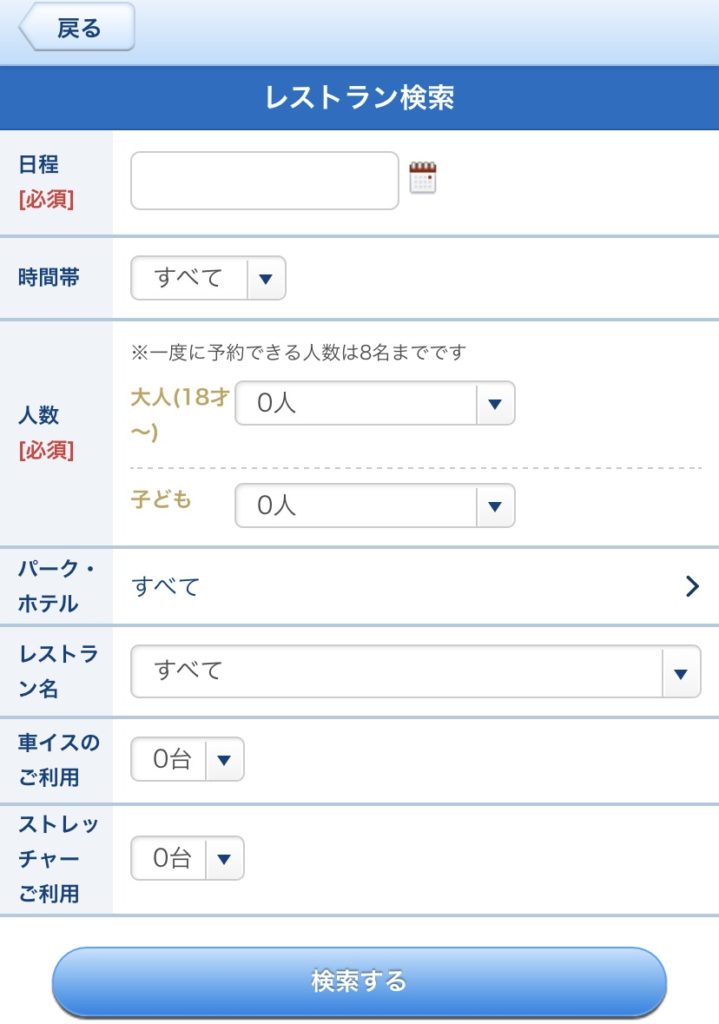Click the arrow of 時間帯 dropdown
719x1024 pixels.
(266, 279)
